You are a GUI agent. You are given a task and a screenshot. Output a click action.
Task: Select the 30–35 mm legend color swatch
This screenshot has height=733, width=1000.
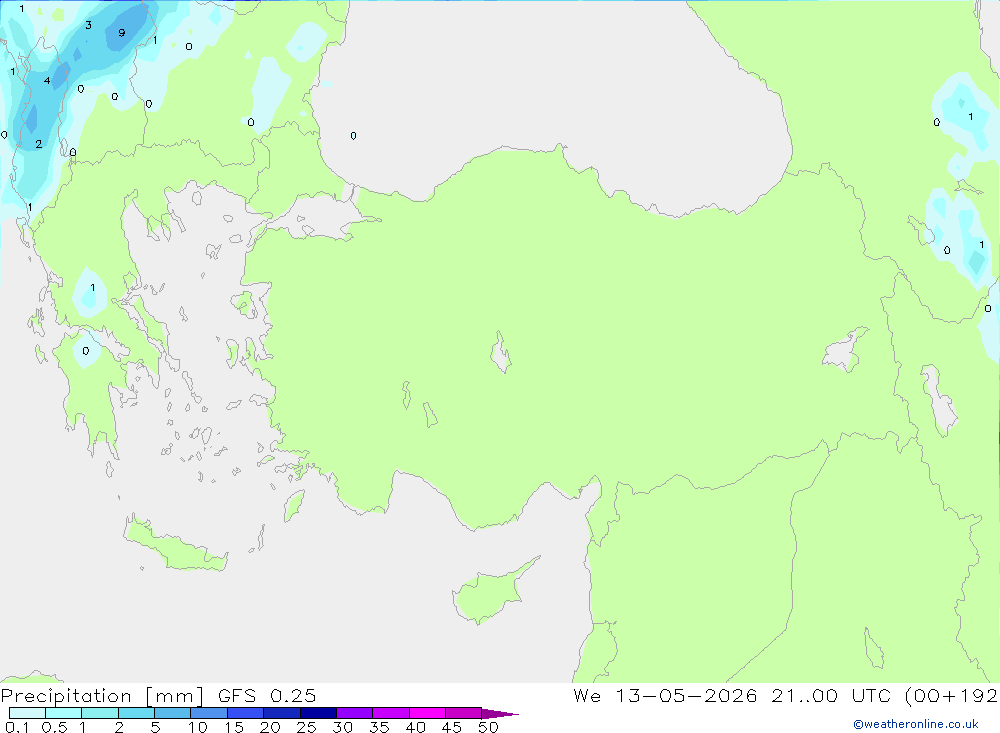click(x=355, y=713)
